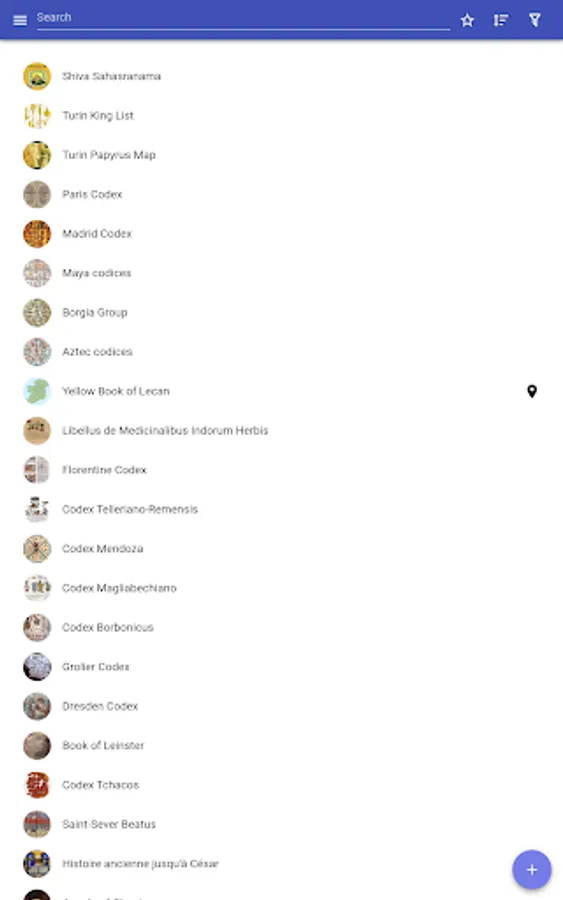This screenshot has width=563, height=900.
Task: Tap the location pin beside Yellow Book of Lecan
Action: [x=532, y=391]
